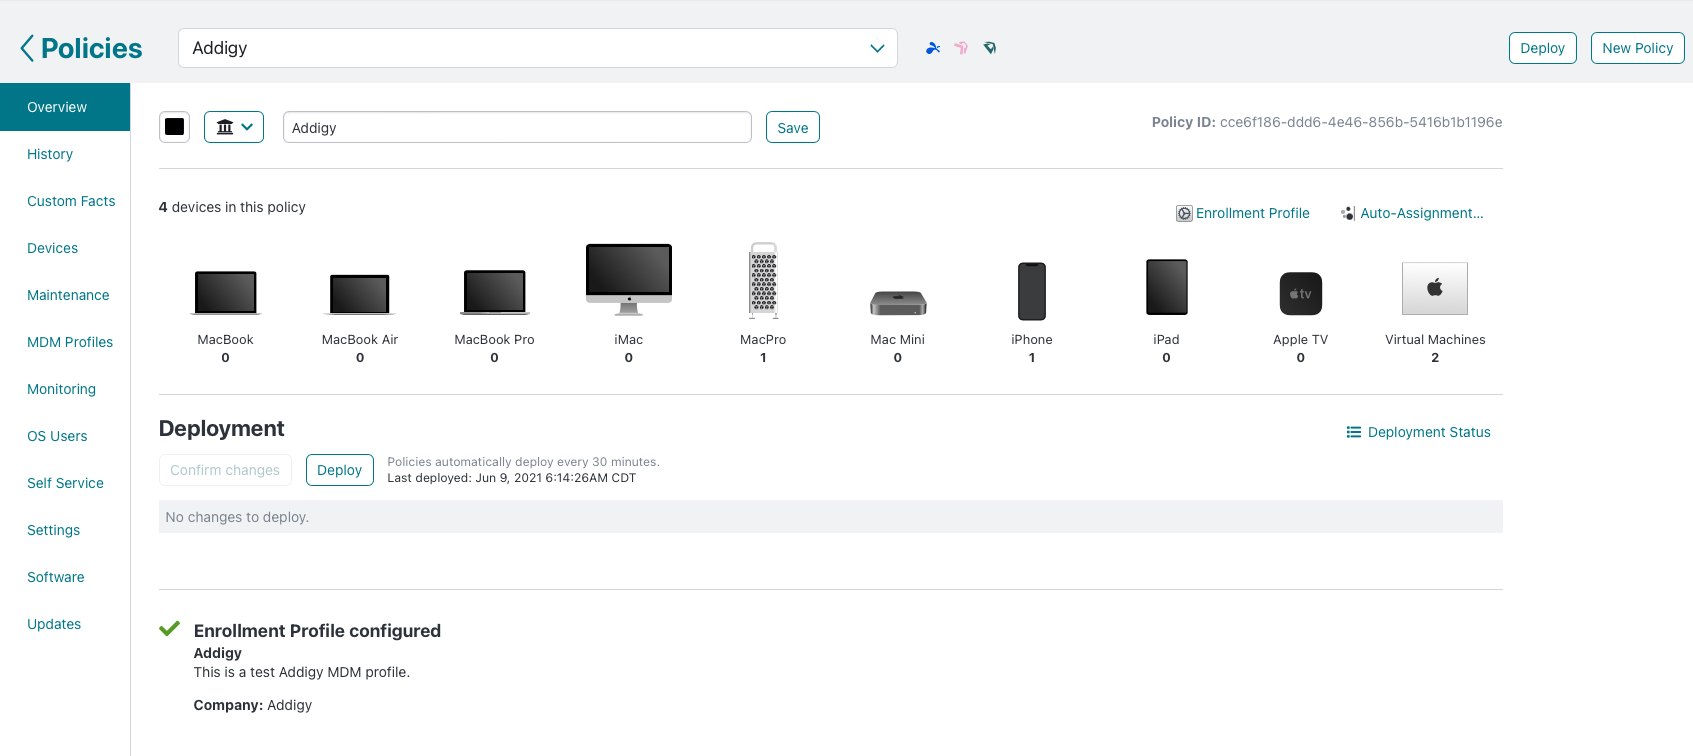Pick the black policy color swatch
1693x756 pixels.
(174, 127)
